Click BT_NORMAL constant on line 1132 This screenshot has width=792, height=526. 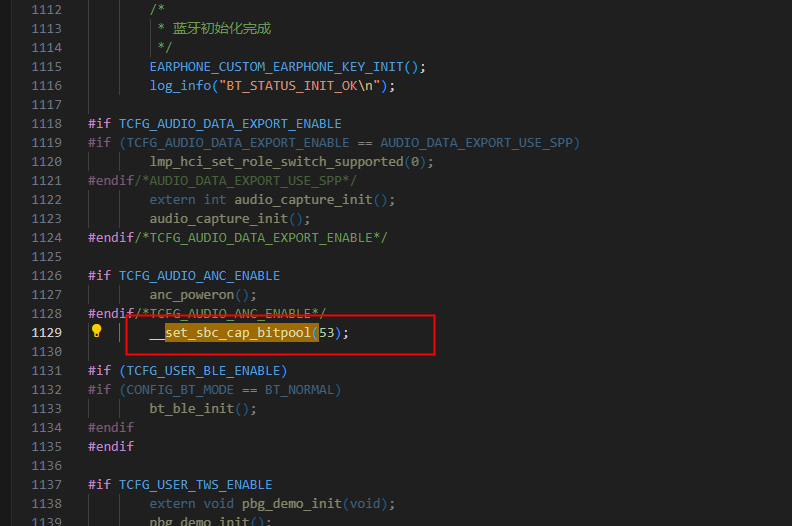(299, 390)
